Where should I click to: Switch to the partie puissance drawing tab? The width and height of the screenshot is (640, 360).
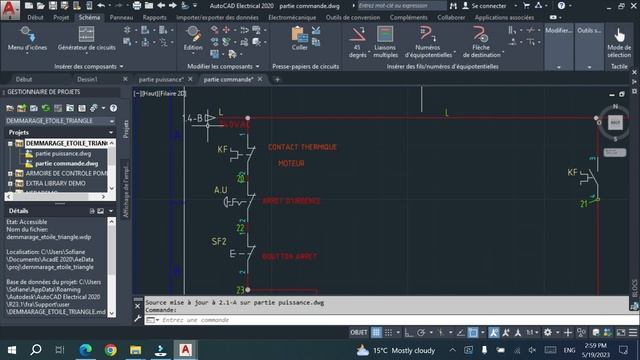point(161,79)
